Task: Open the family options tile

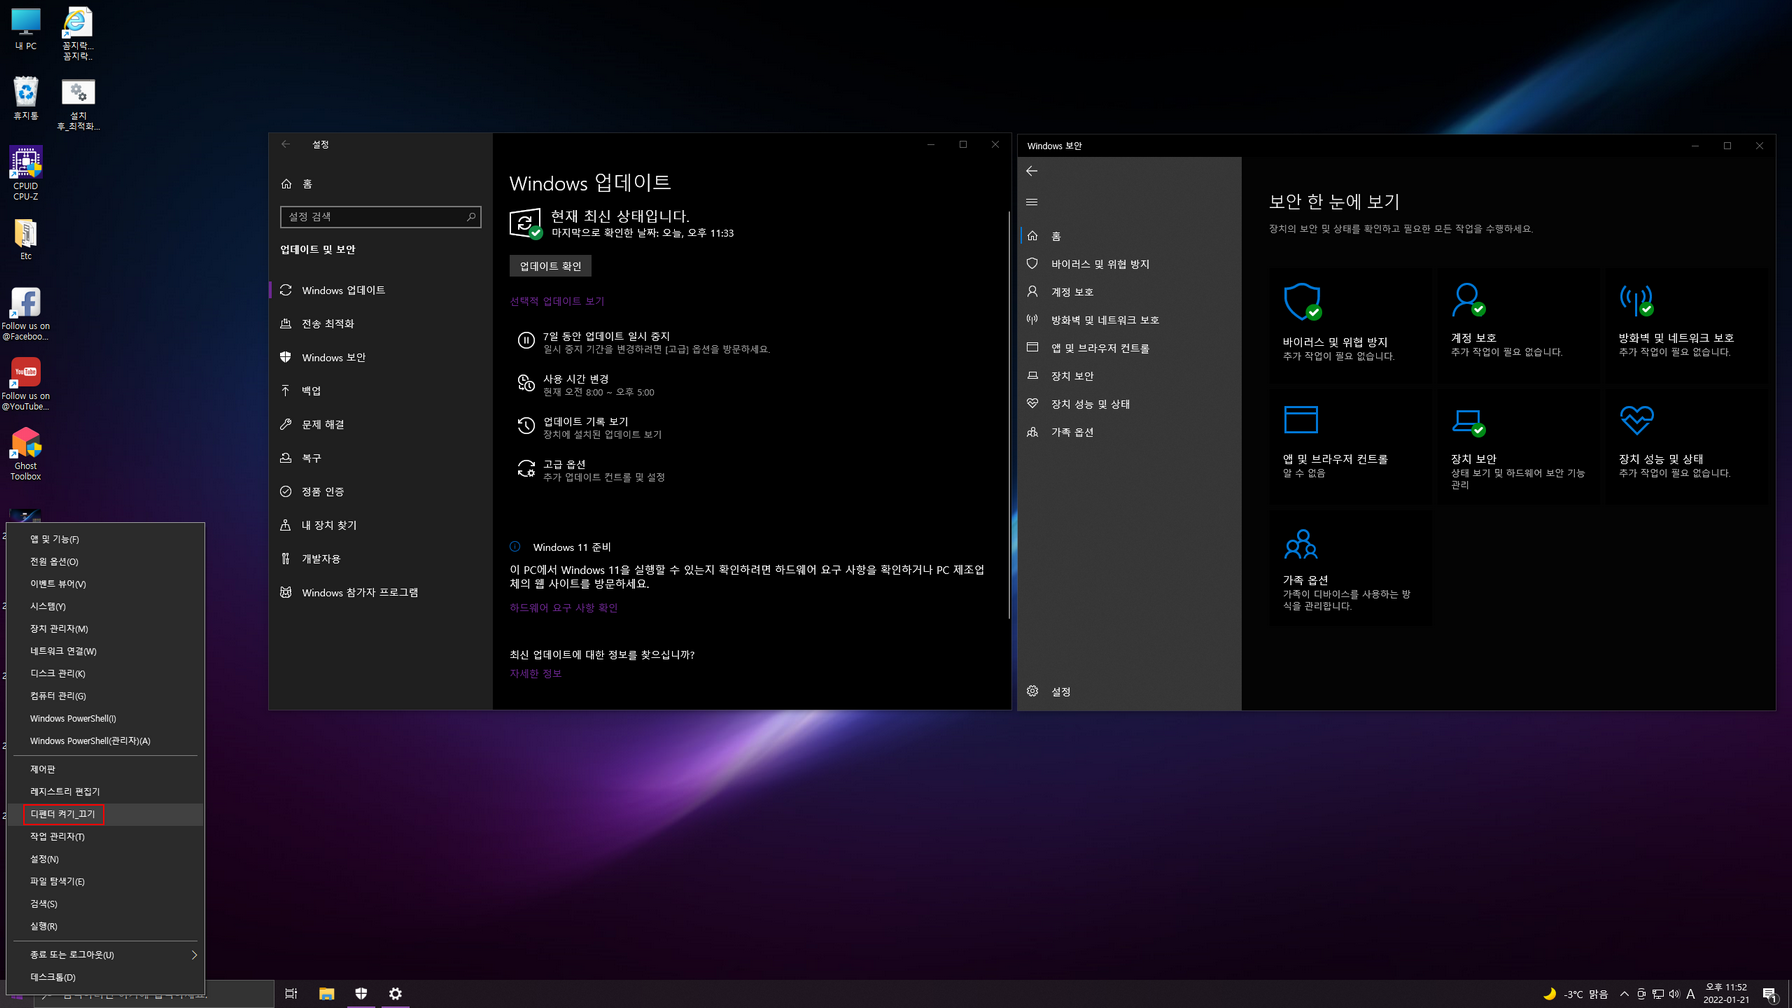Action: [1350, 568]
